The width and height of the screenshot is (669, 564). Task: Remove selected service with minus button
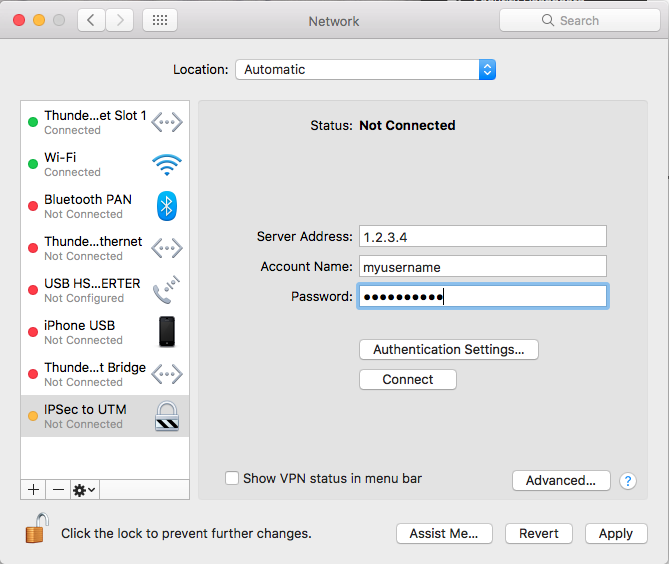coord(58,489)
